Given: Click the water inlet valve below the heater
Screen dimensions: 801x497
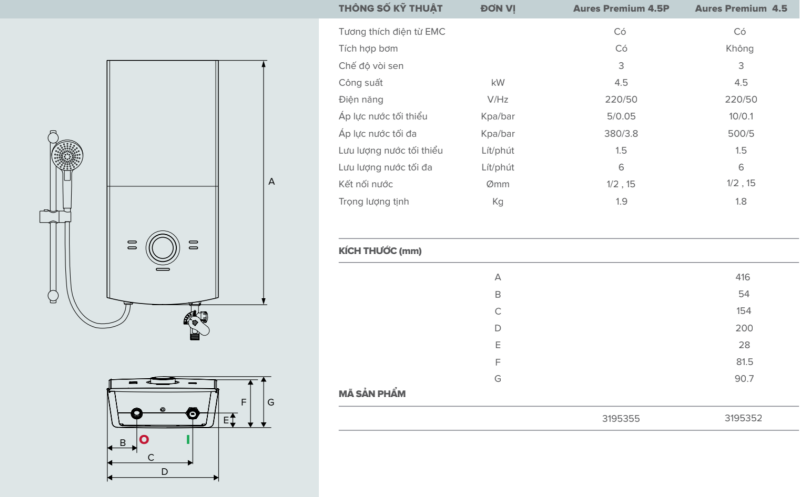Looking at the screenshot, I should click(x=196, y=323).
